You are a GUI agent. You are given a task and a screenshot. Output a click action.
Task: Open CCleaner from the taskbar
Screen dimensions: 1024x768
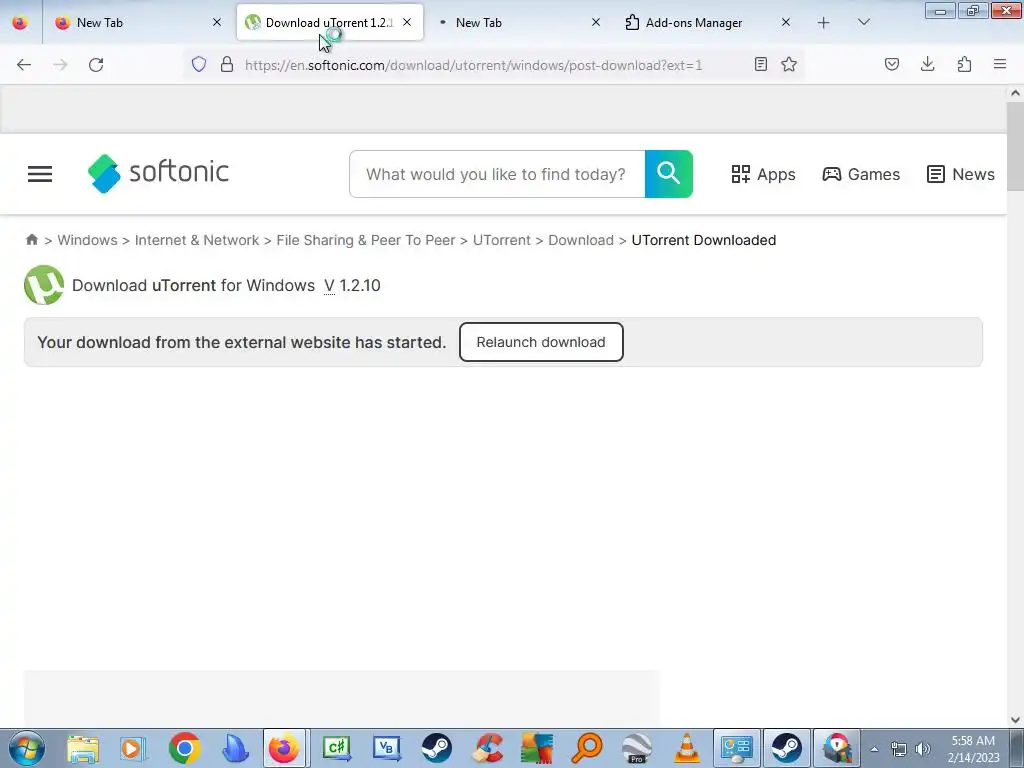(x=488, y=748)
